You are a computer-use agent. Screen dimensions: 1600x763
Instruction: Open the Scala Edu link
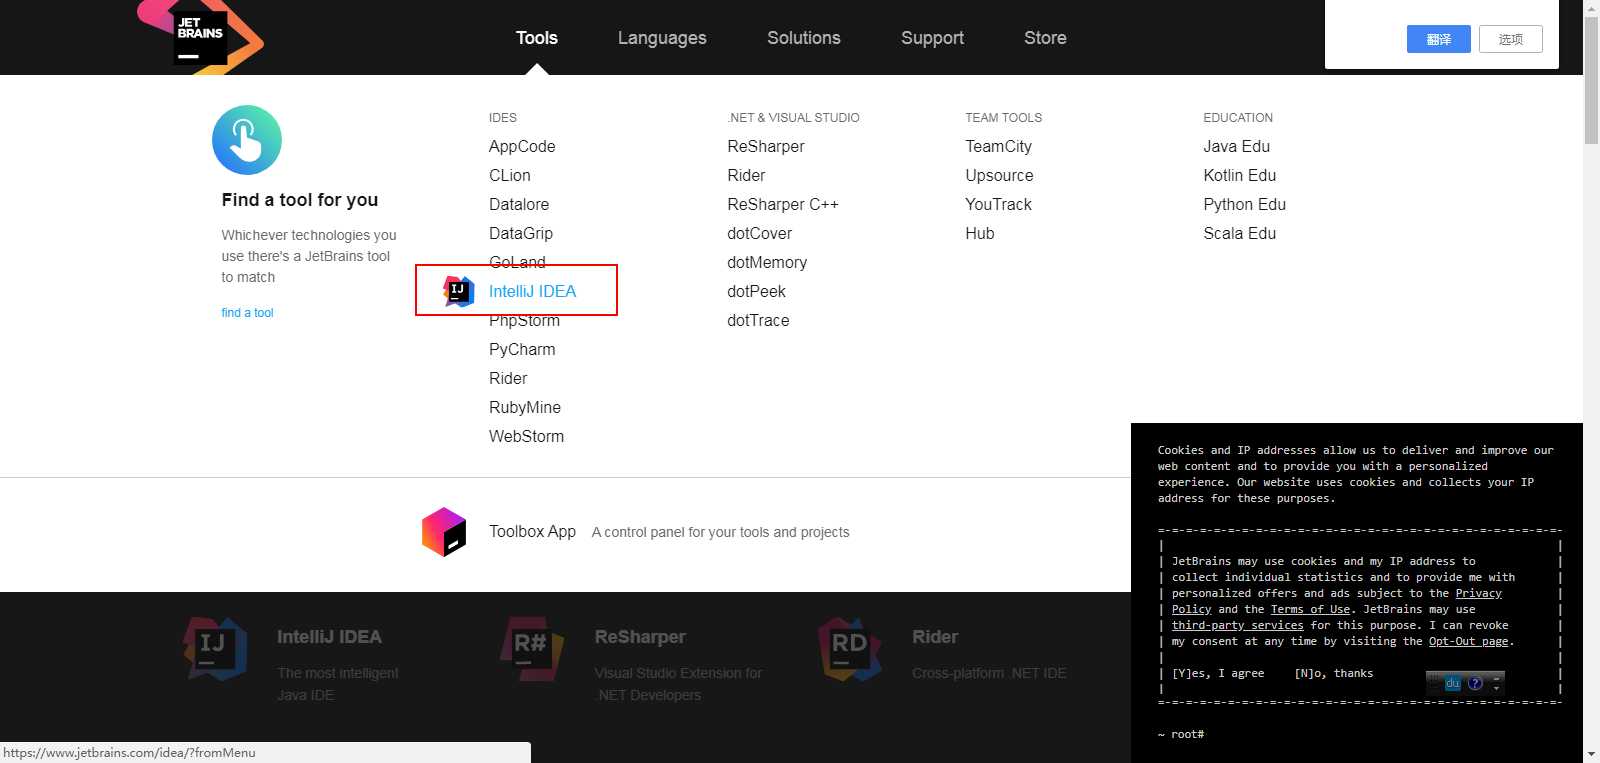(1239, 233)
